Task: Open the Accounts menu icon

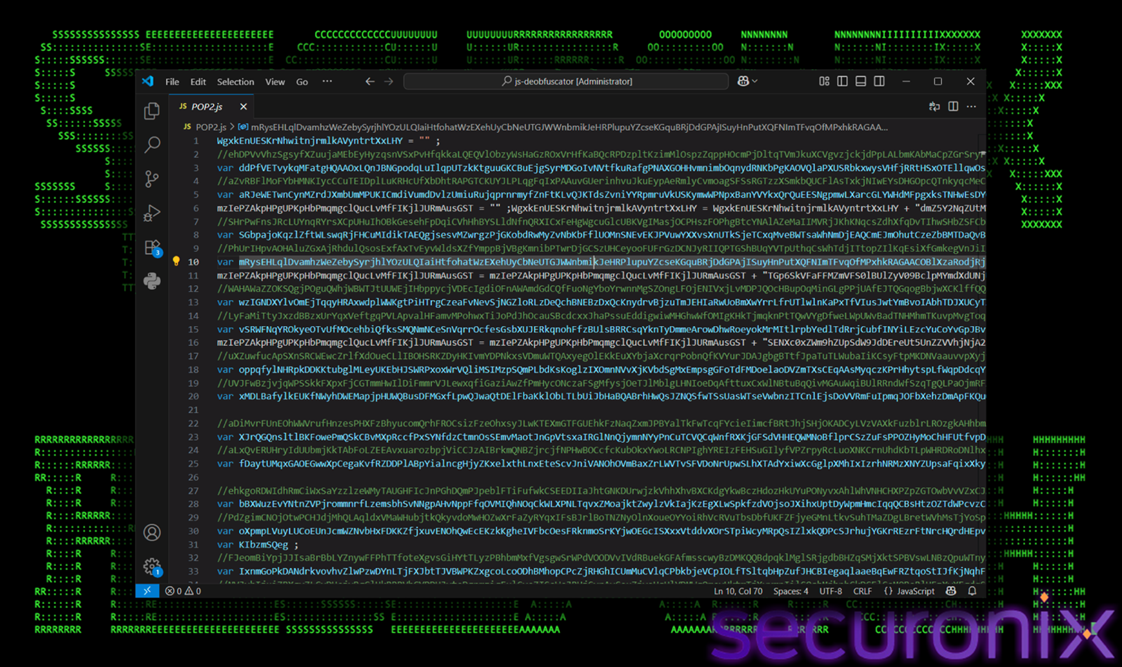Action: coord(152,533)
